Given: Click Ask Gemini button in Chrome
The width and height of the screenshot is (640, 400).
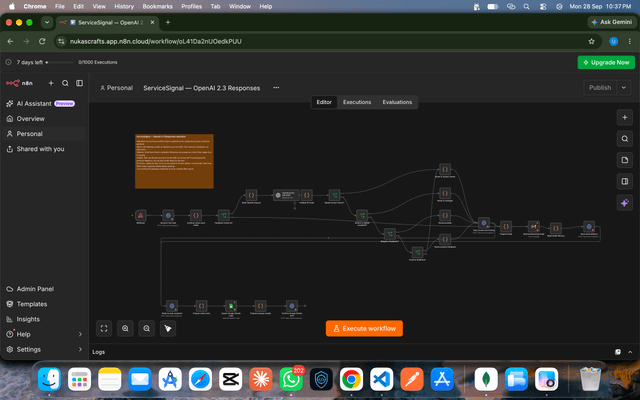Looking at the screenshot, I should point(611,22).
